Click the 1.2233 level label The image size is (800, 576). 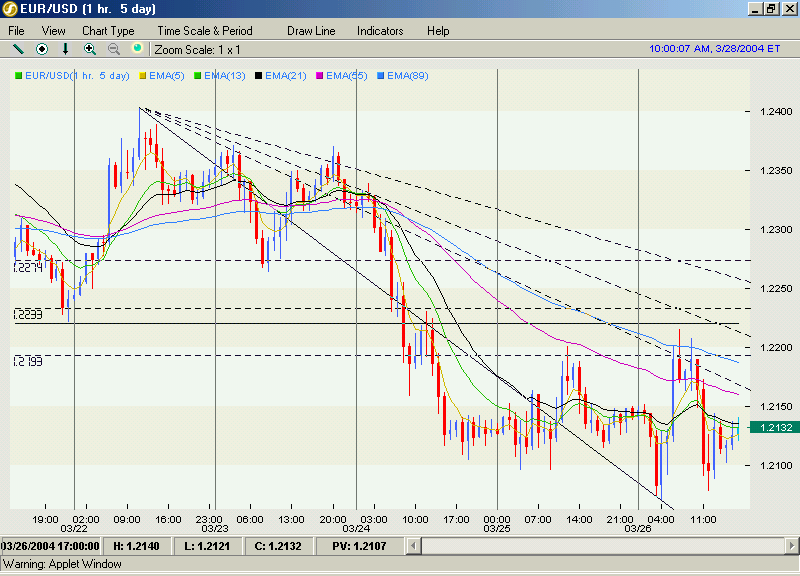pos(28,314)
